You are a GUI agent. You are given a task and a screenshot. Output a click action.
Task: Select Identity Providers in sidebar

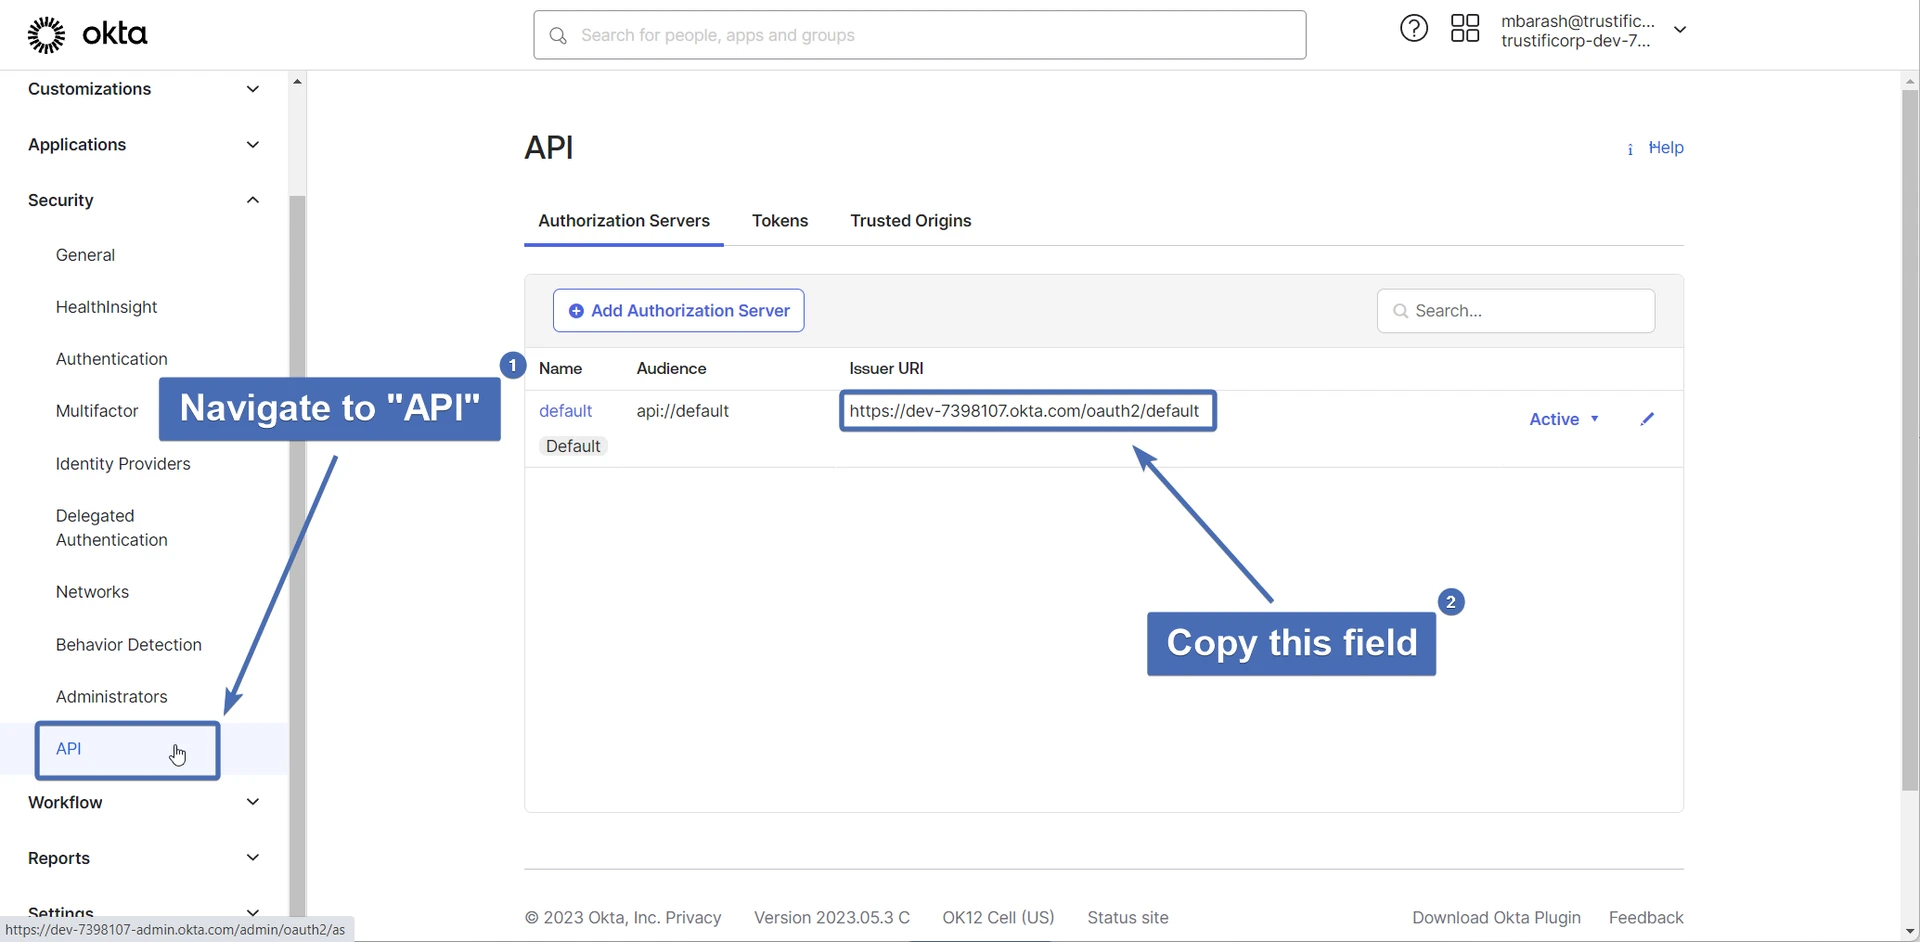123,464
